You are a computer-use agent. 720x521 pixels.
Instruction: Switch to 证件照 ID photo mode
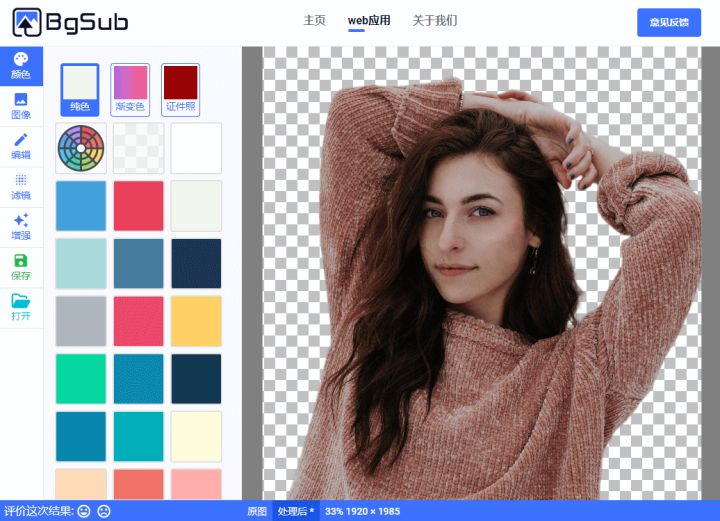pos(180,90)
